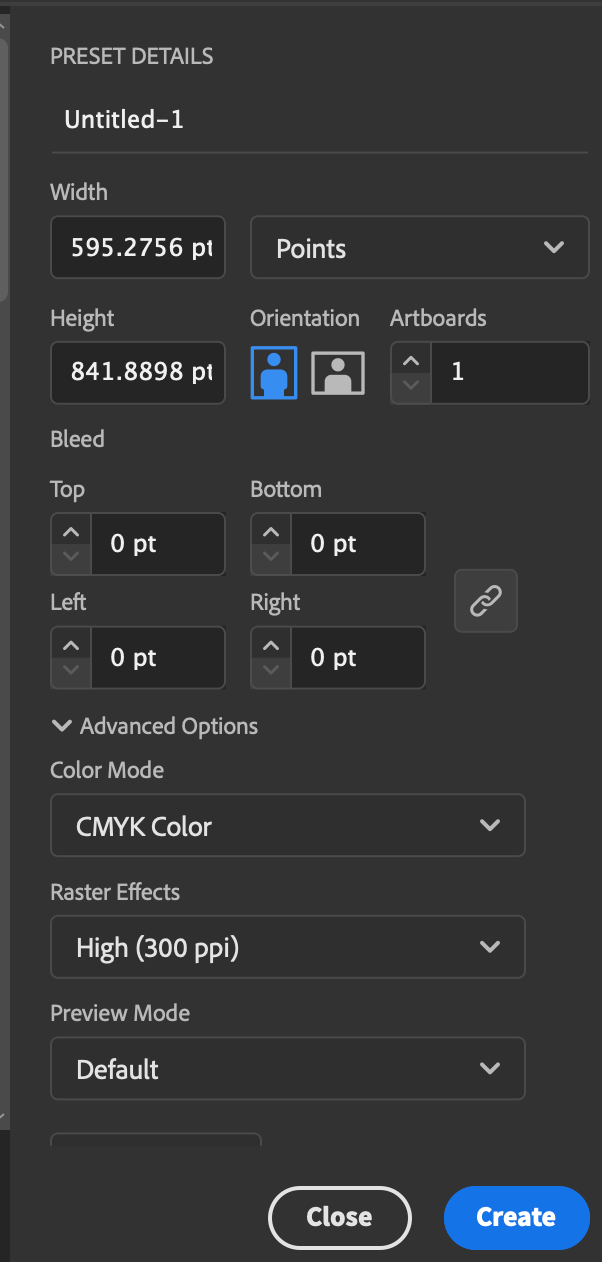
Task: Click the Left bleed up arrow
Action: [70, 644]
